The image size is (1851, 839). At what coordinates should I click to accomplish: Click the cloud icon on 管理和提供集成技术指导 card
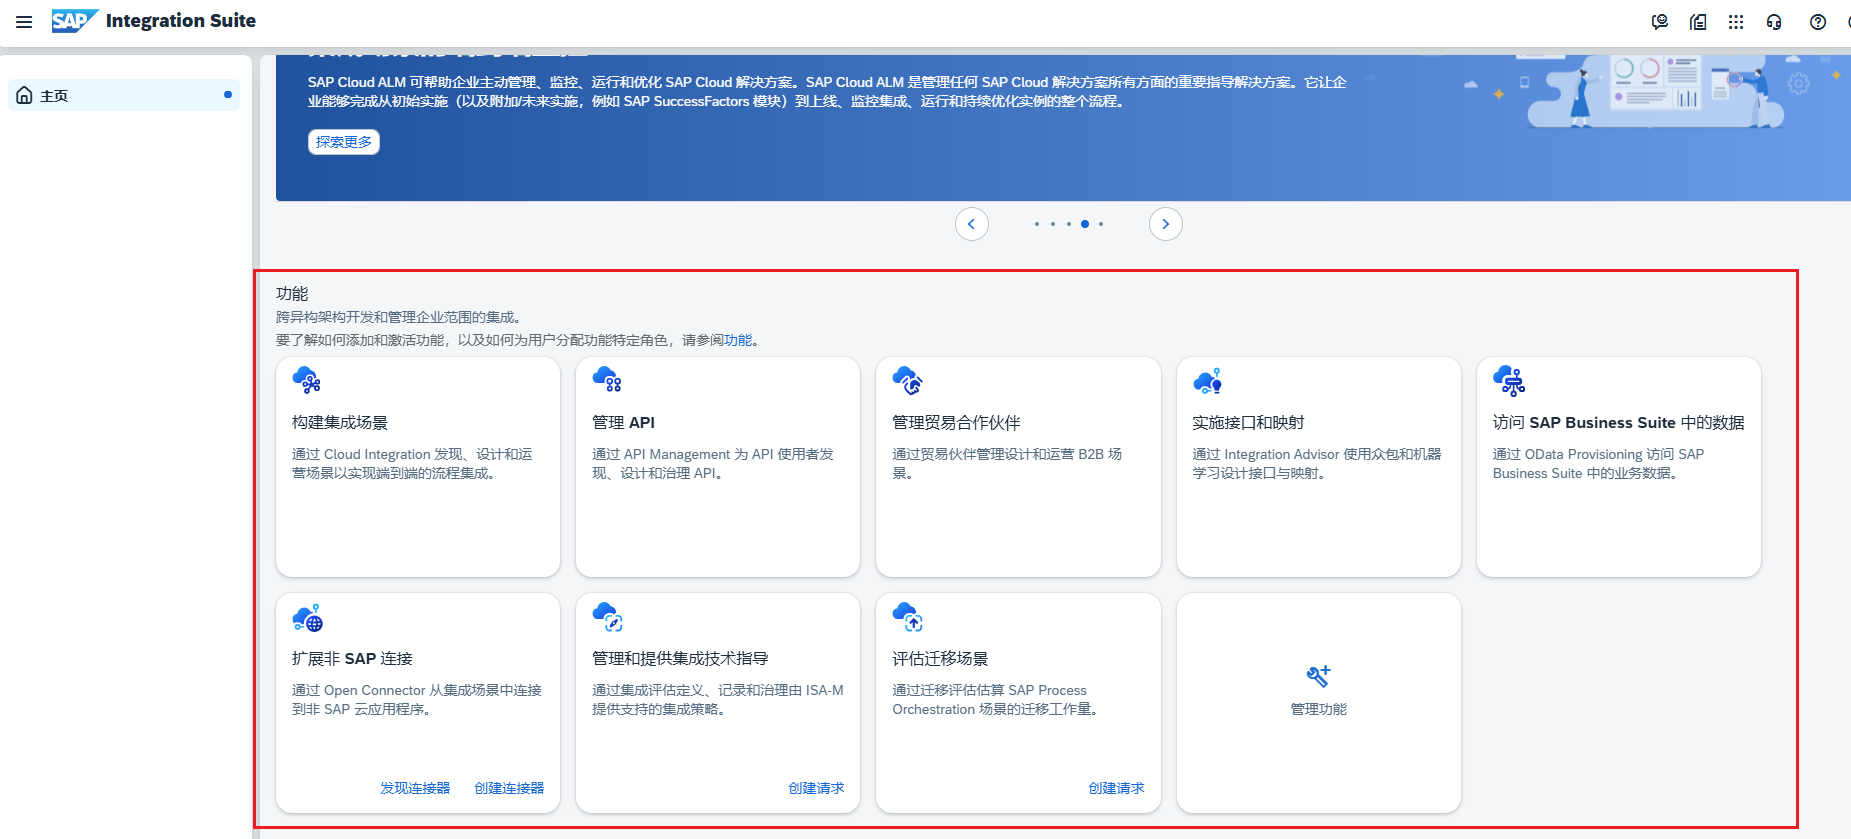tap(607, 617)
